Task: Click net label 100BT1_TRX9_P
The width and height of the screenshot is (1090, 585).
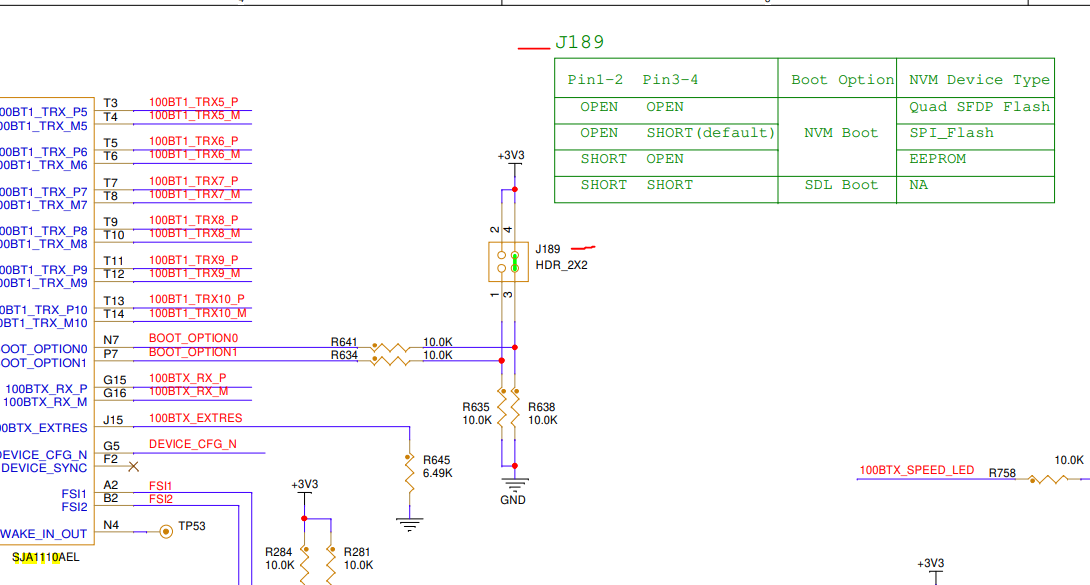Action: click(194, 260)
